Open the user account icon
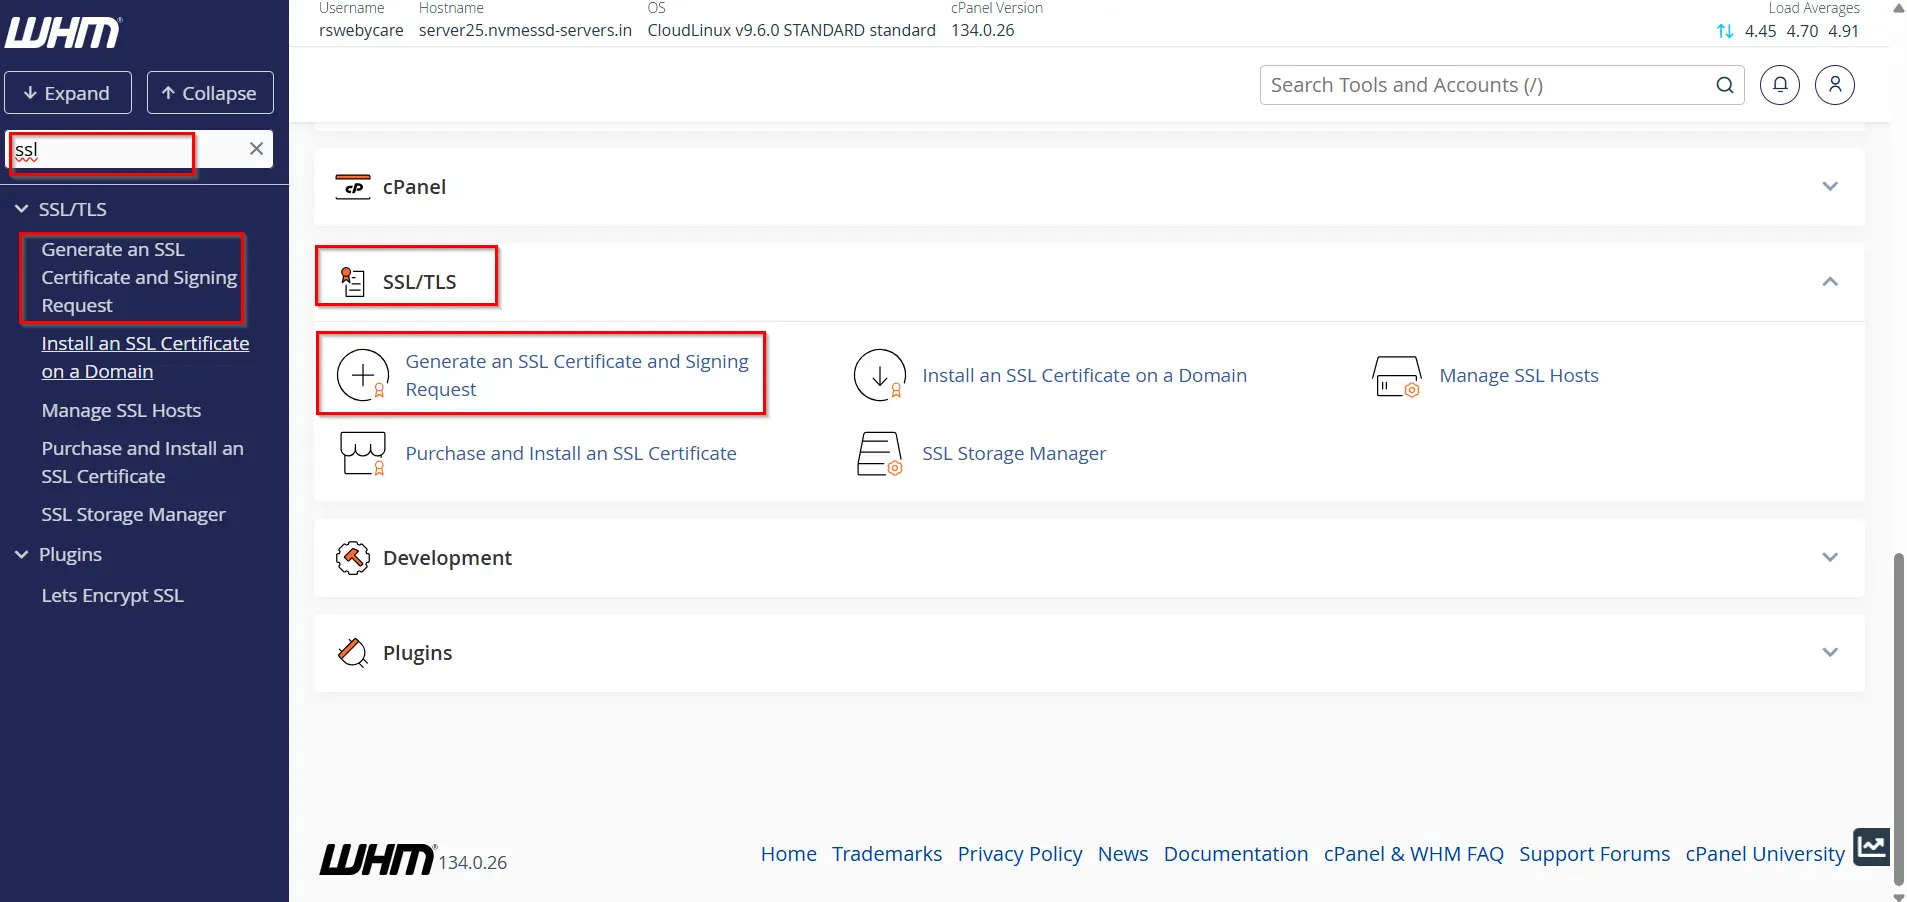 pyautogui.click(x=1835, y=85)
